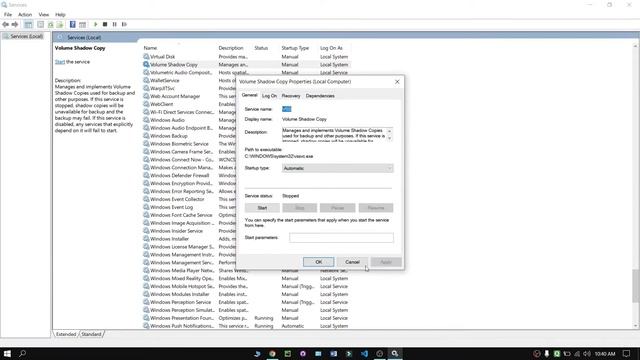
Task: Click the highlighted Service name value
Action: click(287, 109)
